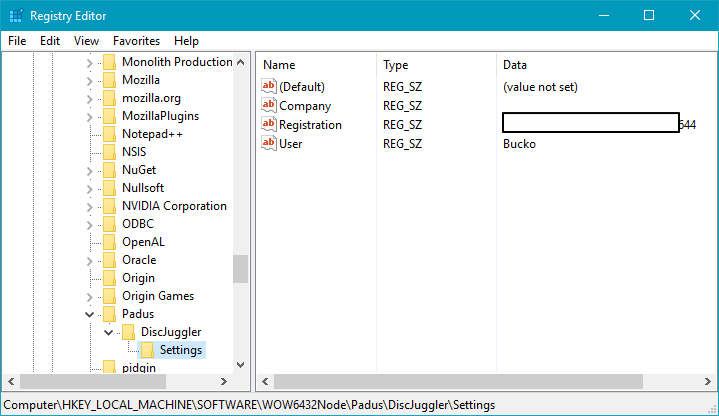Expand the Monolith Production key
The height and width of the screenshot is (416, 719).
coord(89,63)
